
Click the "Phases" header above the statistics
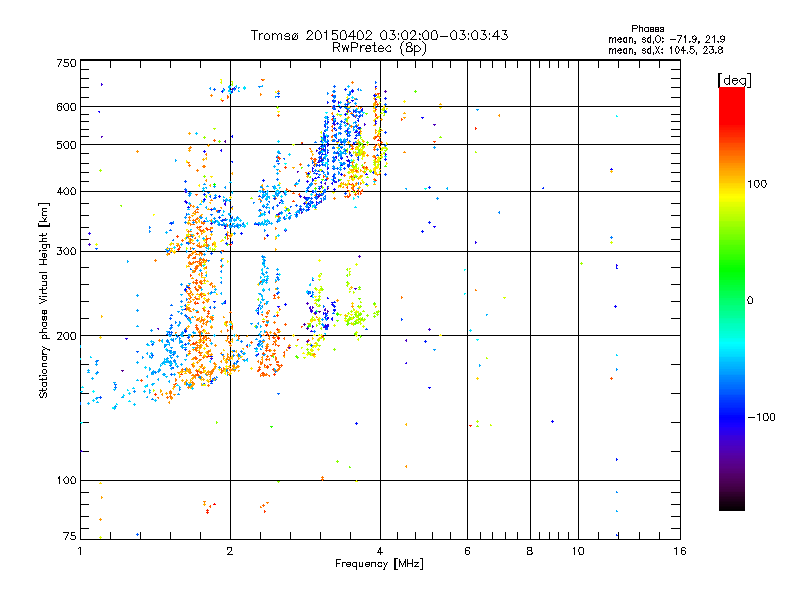(647, 29)
